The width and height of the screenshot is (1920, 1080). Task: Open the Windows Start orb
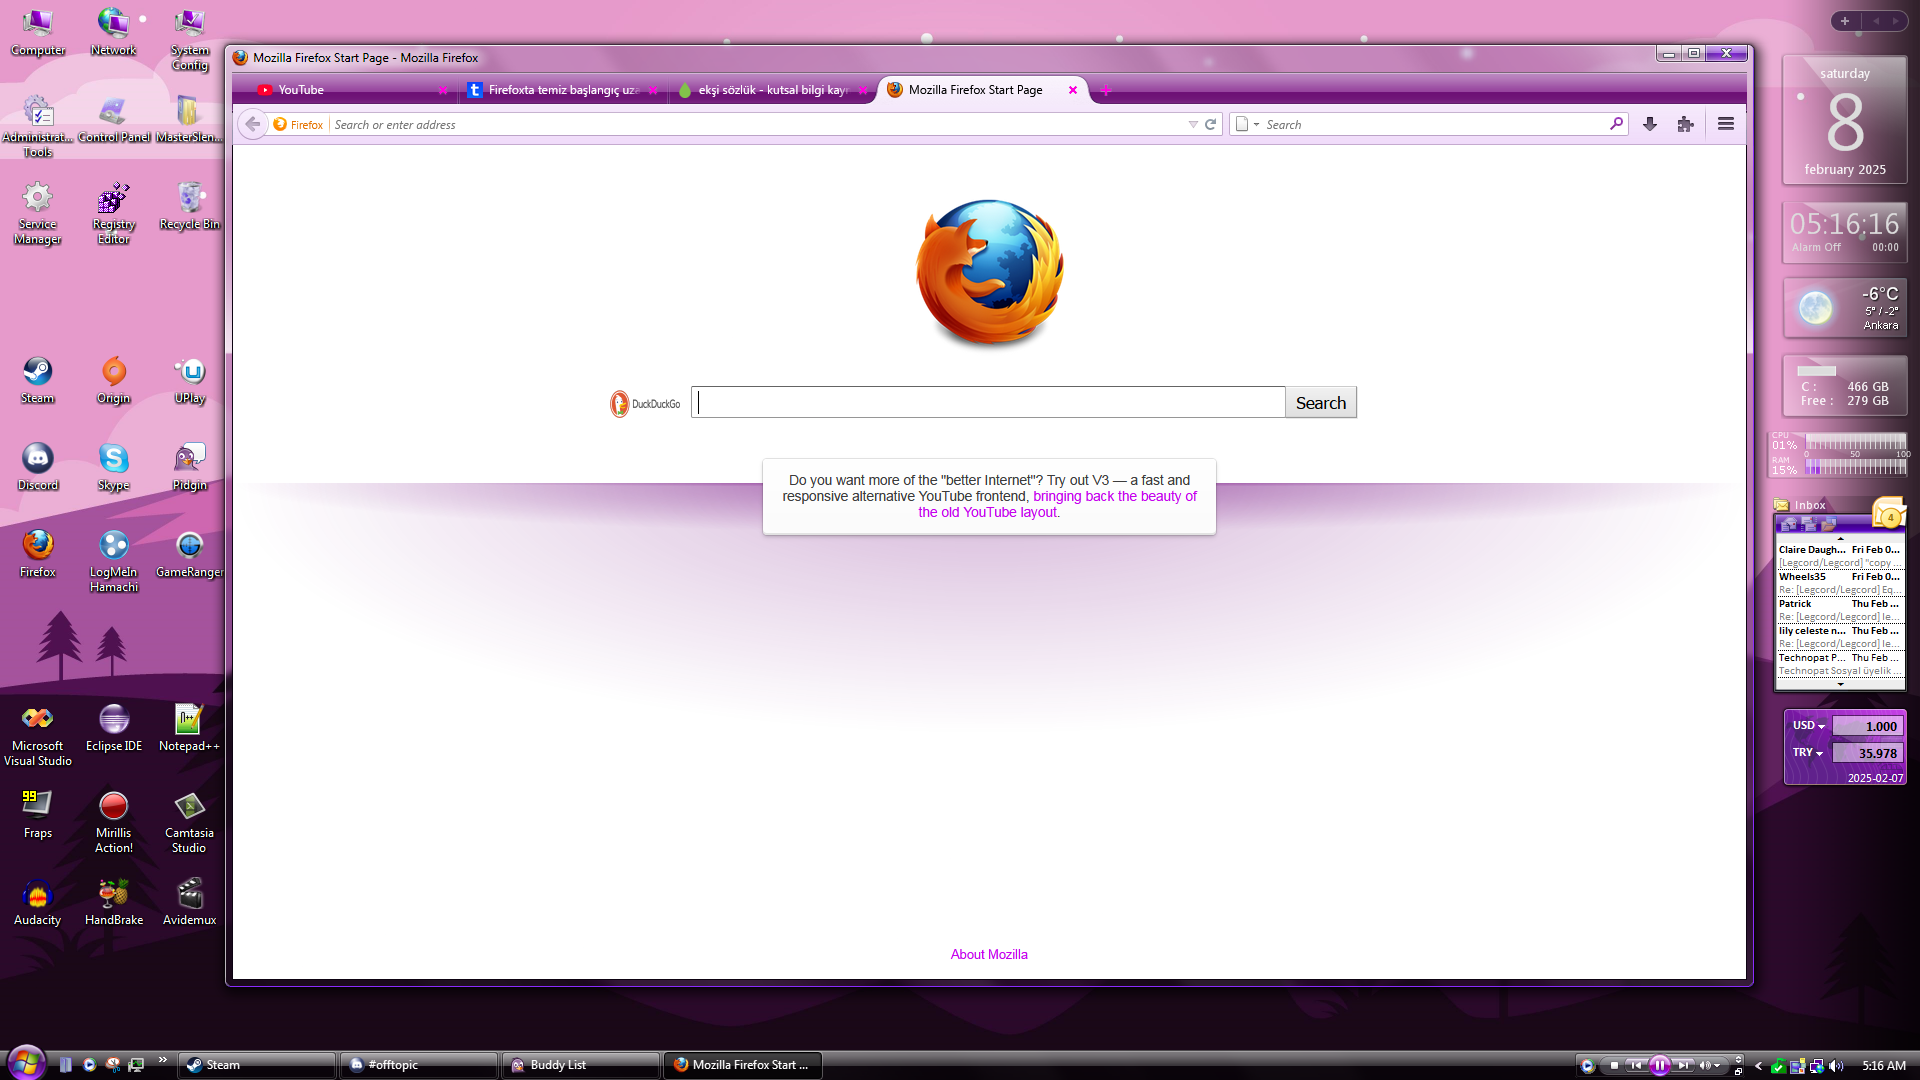[x=26, y=1062]
